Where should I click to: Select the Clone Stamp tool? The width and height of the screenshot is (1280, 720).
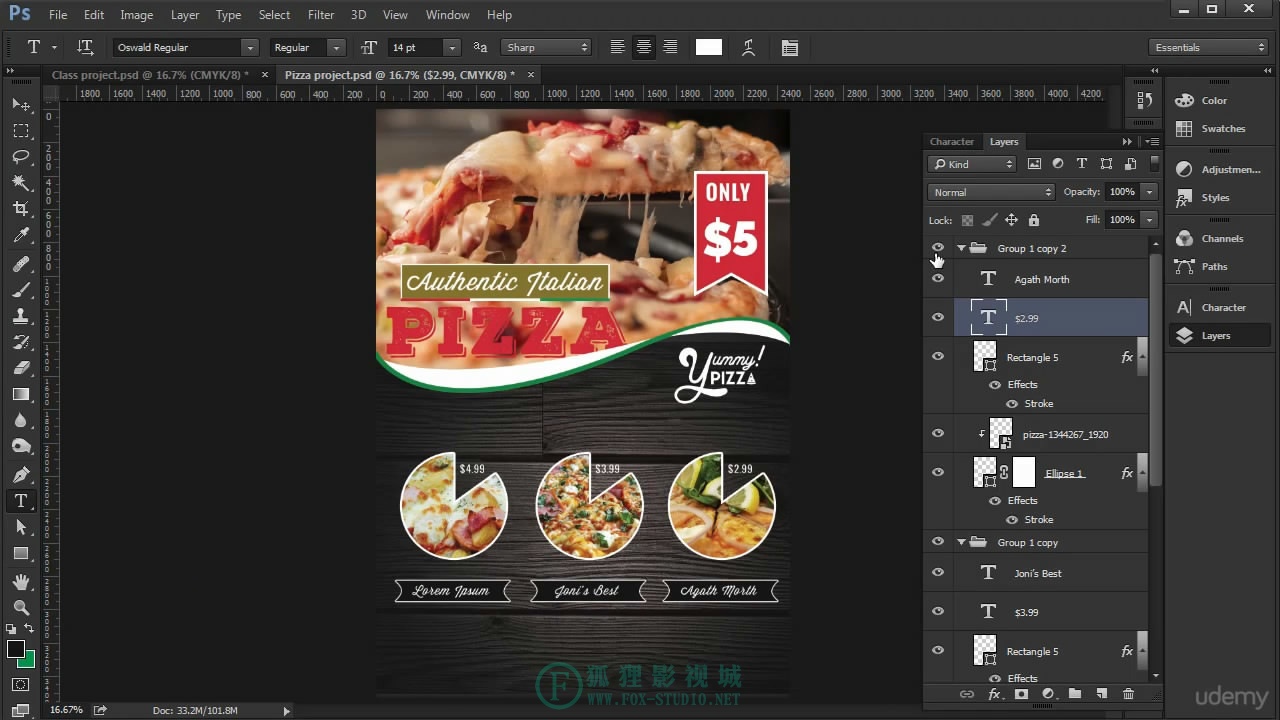tap(21, 316)
